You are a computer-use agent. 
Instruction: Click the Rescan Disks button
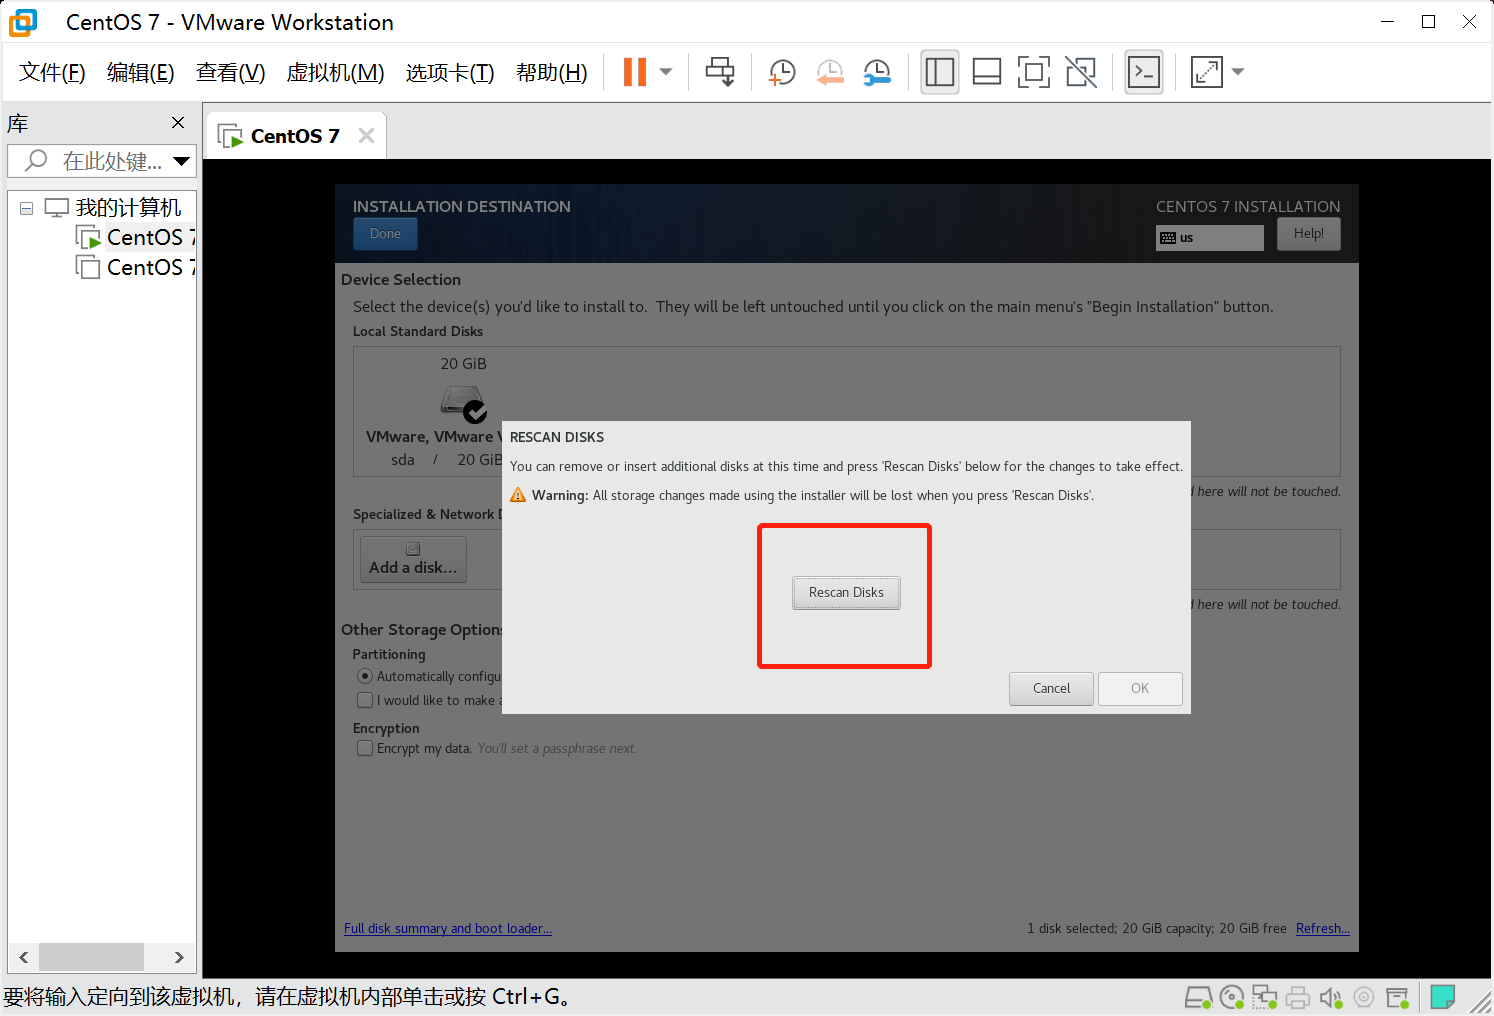846,593
